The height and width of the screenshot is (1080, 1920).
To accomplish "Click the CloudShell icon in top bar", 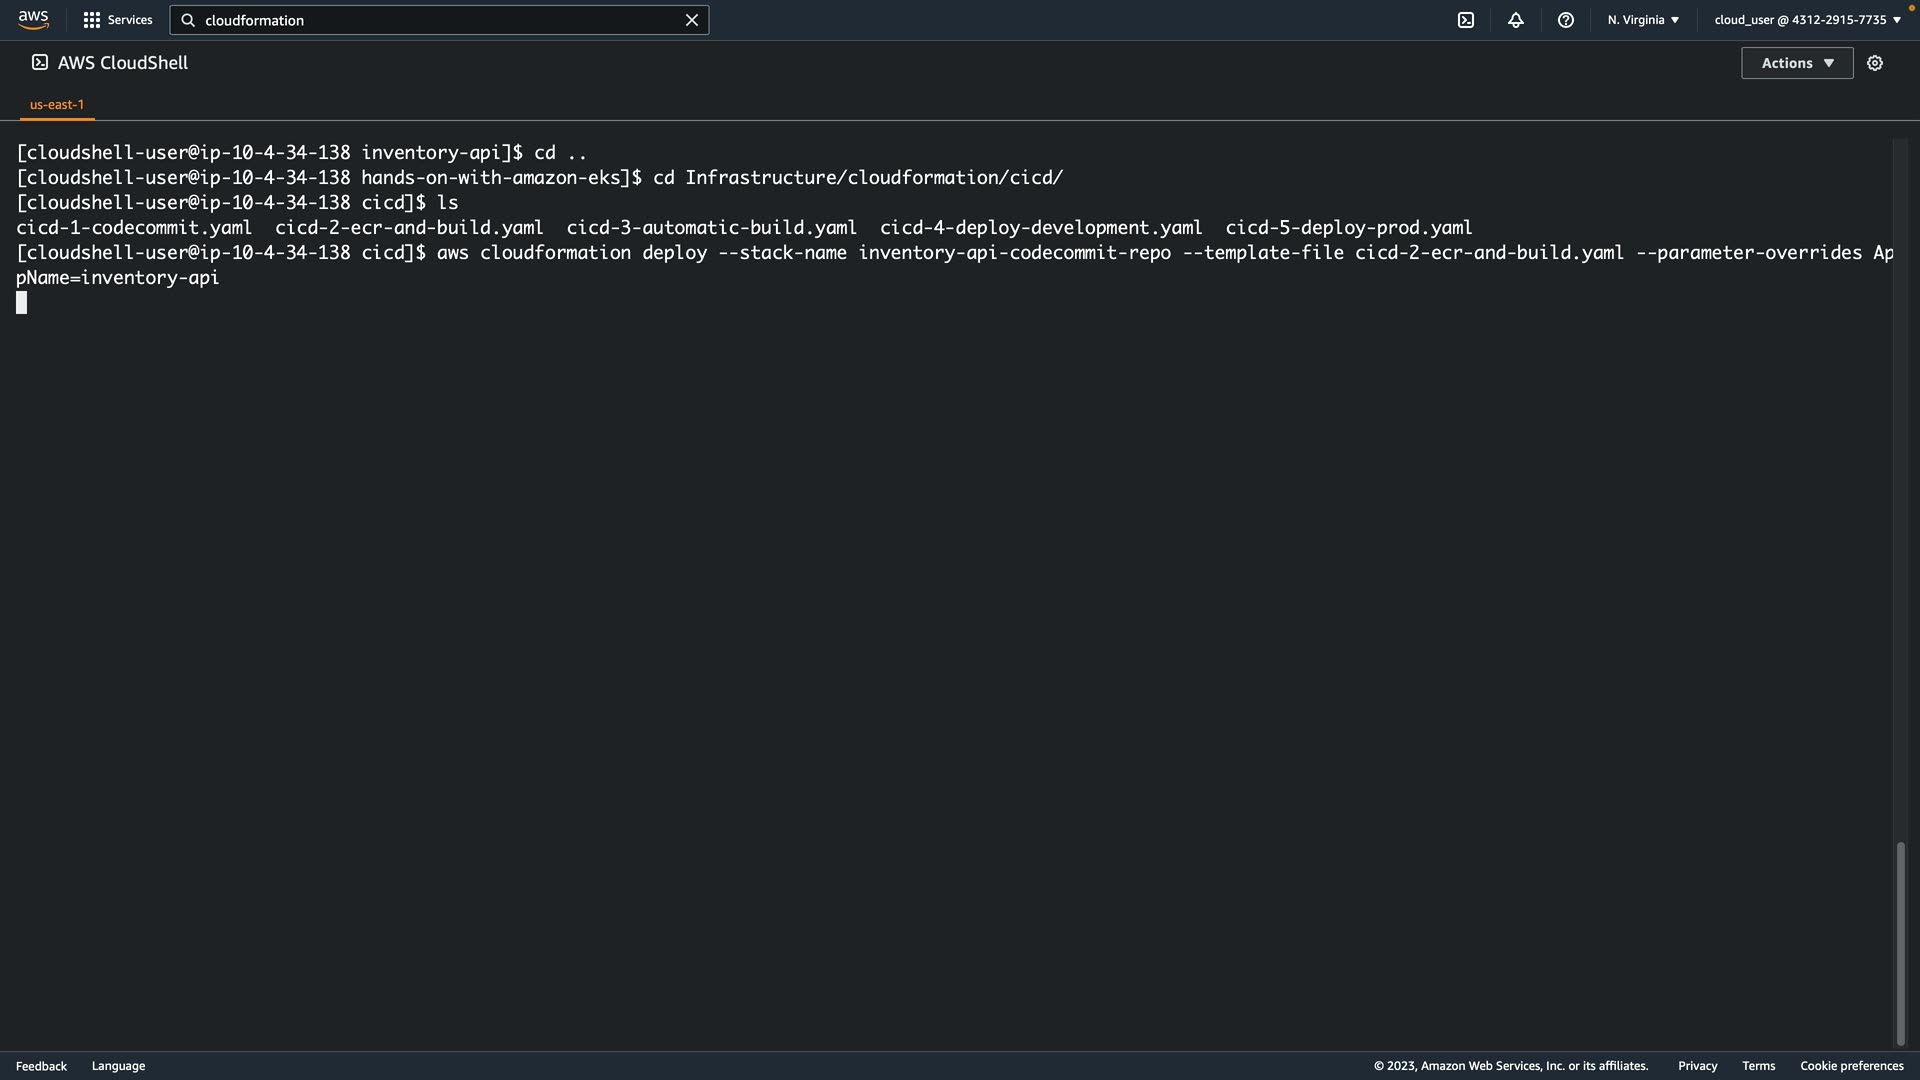I will coord(1465,20).
